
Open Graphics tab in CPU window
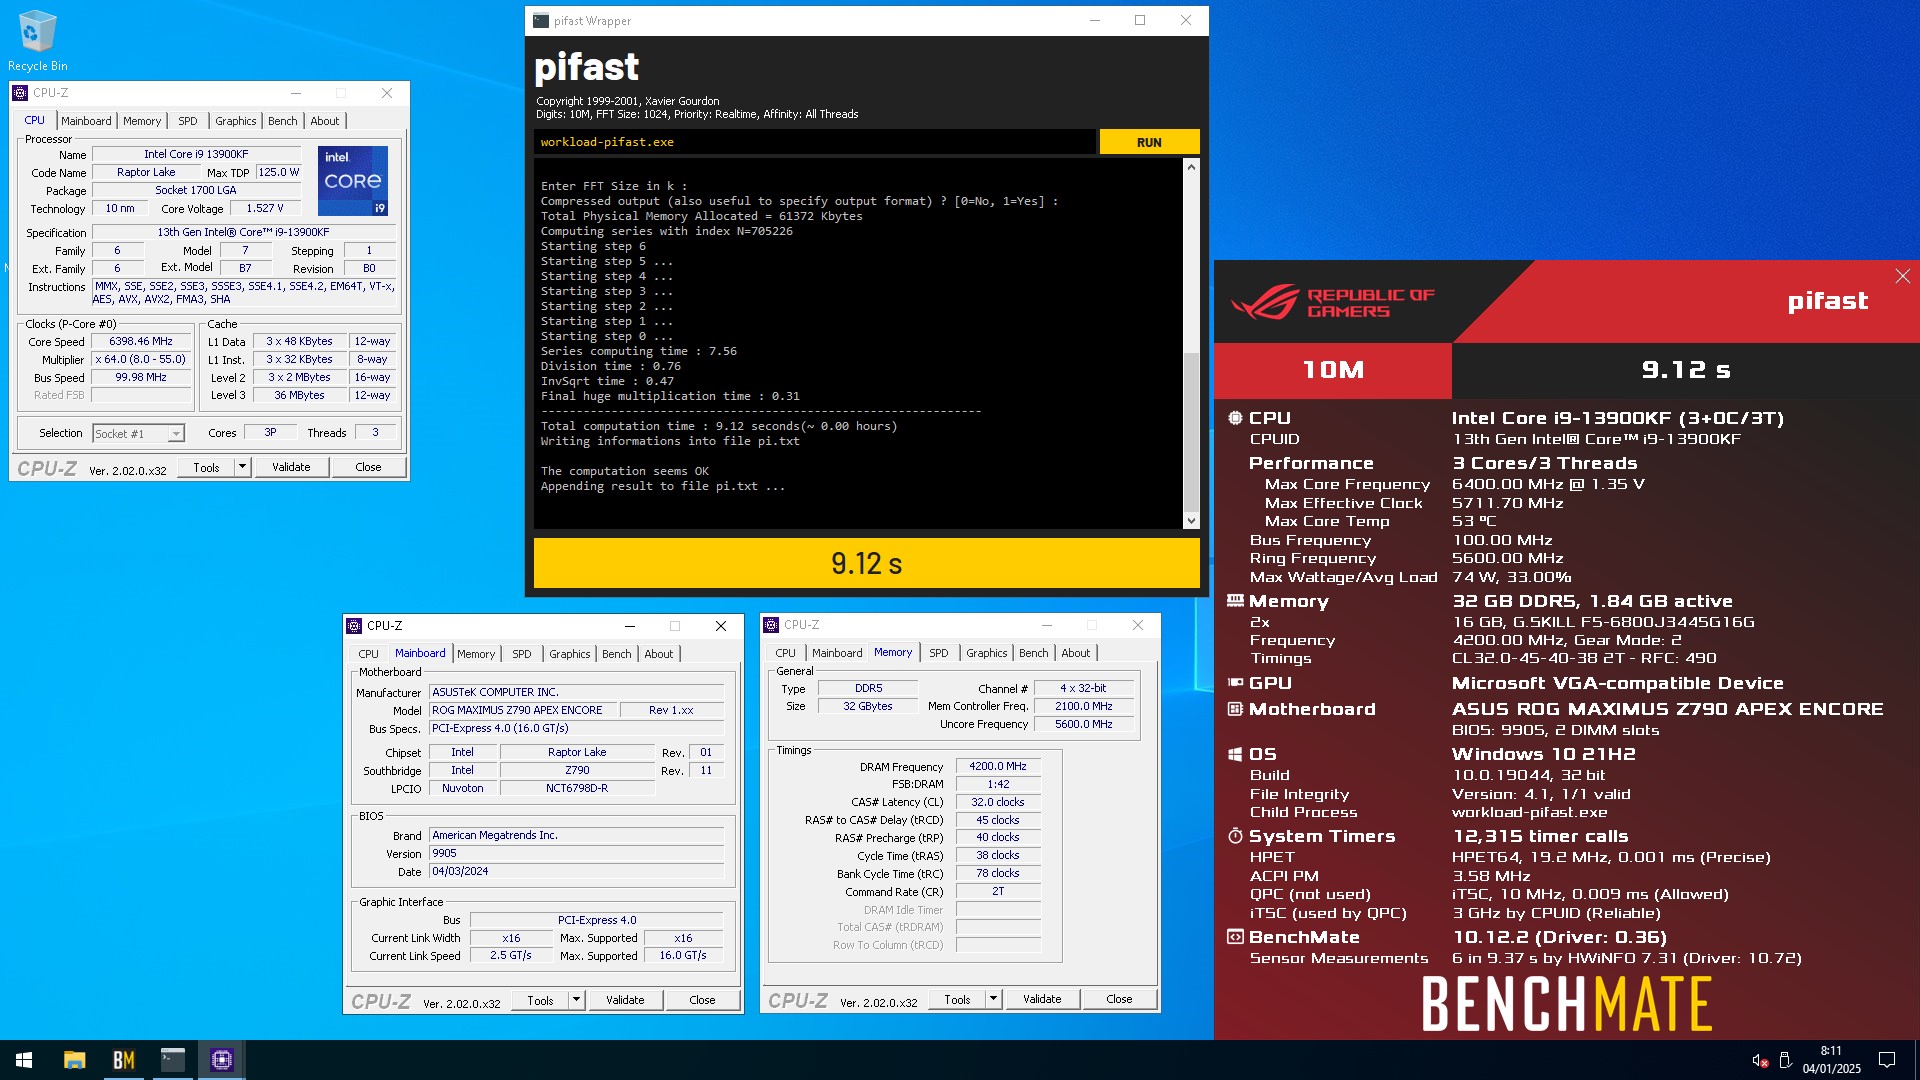pos(236,121)
